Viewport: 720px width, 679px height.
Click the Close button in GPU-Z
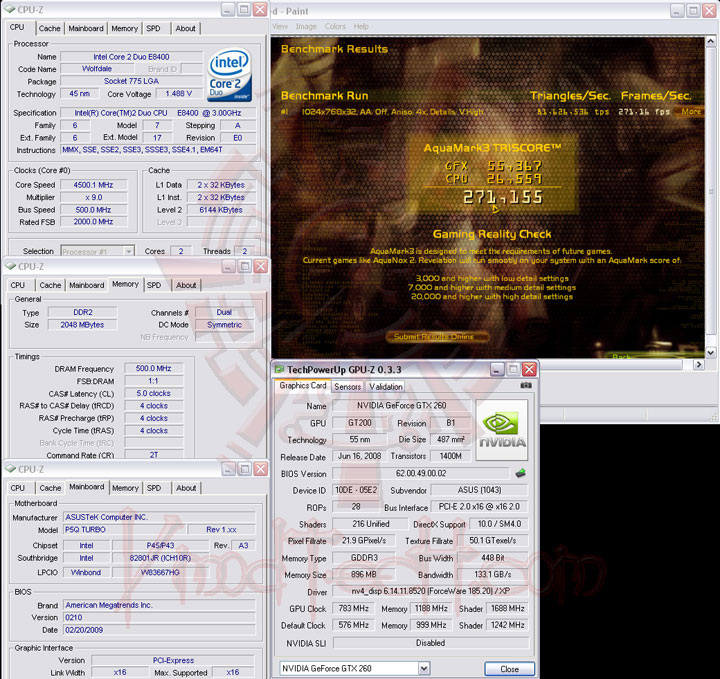[x=509, y=669]
